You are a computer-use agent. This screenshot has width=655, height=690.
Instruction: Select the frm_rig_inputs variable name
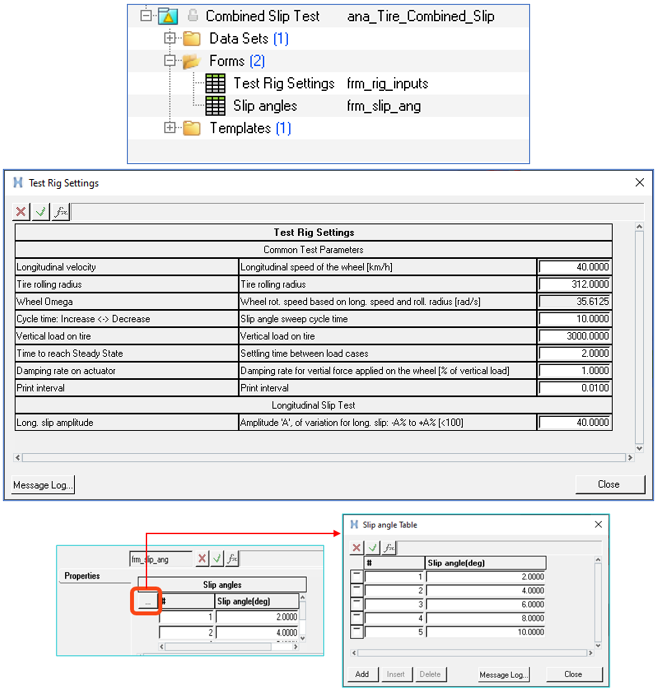coord(387,83)
